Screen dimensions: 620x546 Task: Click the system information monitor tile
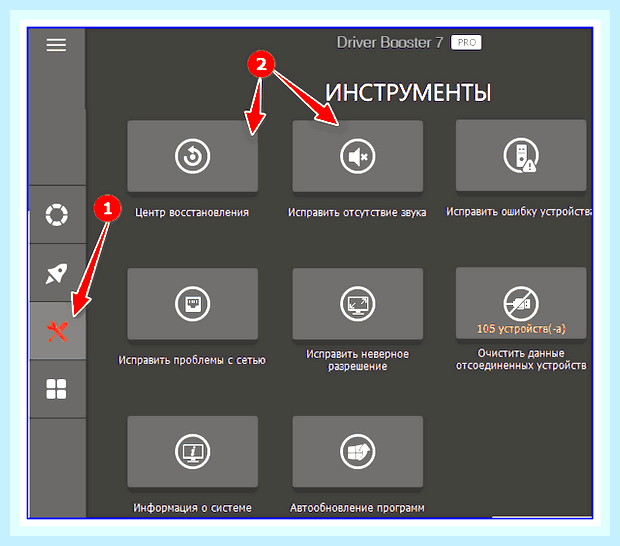[193, 452]
